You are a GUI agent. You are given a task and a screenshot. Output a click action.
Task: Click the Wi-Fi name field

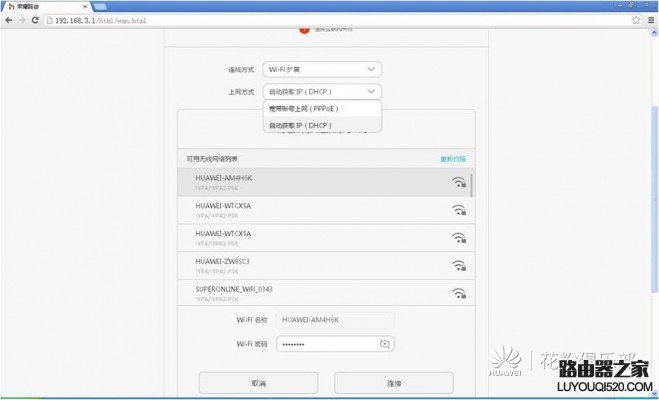(335, 320)
